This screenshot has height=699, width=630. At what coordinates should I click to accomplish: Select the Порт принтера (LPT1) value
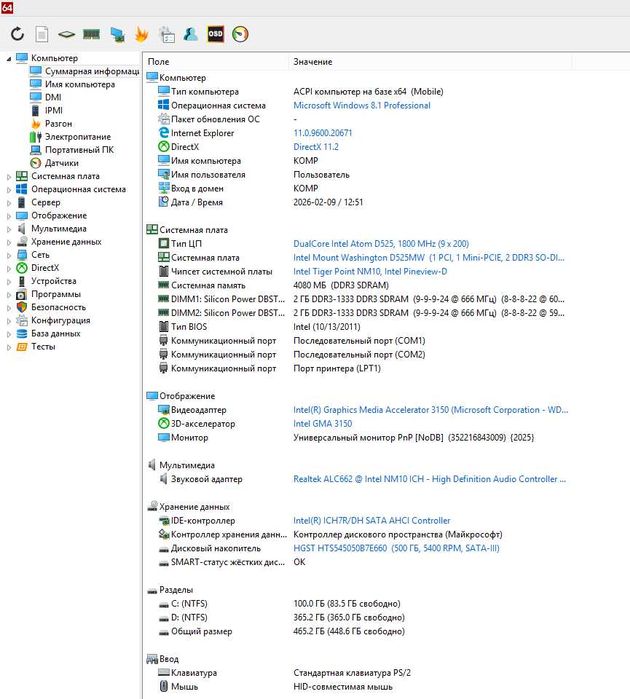tap(337, 368)
